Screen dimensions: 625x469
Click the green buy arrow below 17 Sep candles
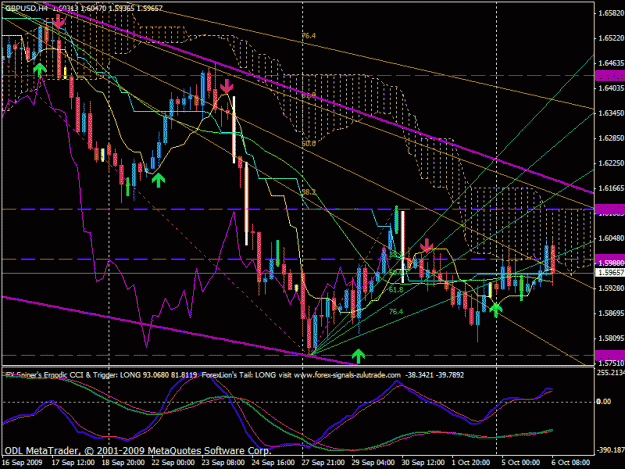pos(39,69)
